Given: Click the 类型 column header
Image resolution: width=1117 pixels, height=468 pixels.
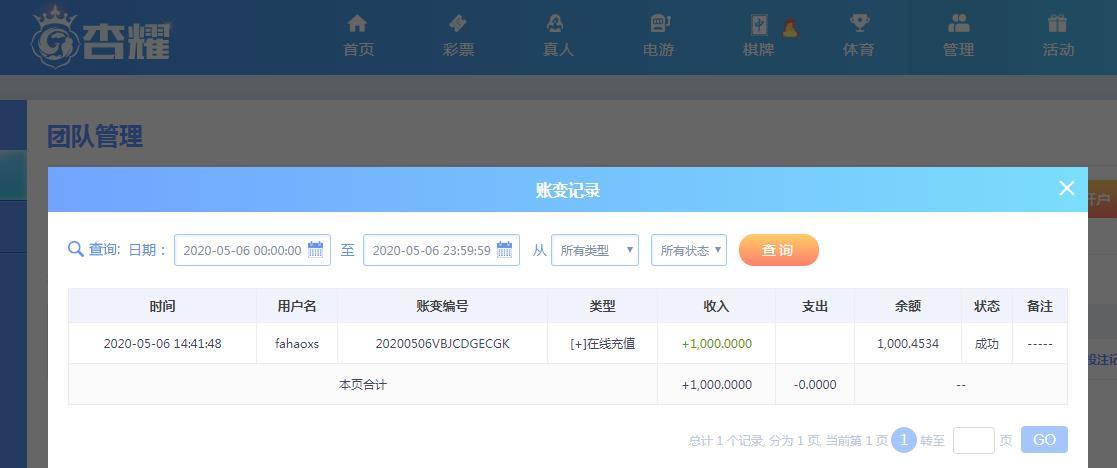Looking at the screenshot, I should click(x=603, y=306).
